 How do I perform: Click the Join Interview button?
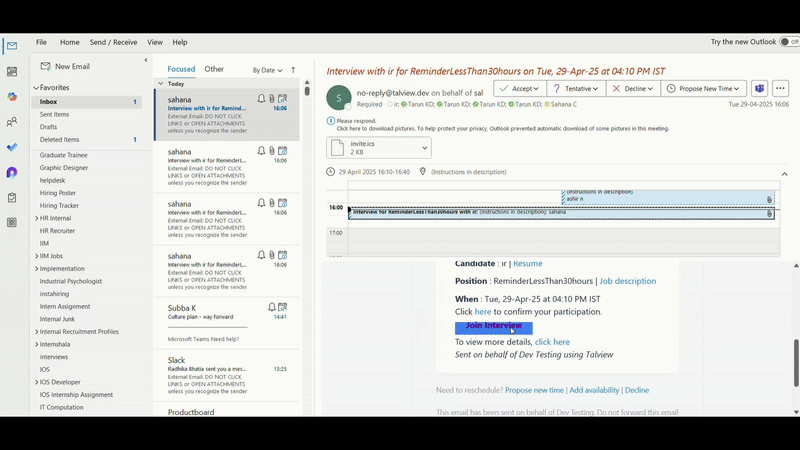click(493, 328)
